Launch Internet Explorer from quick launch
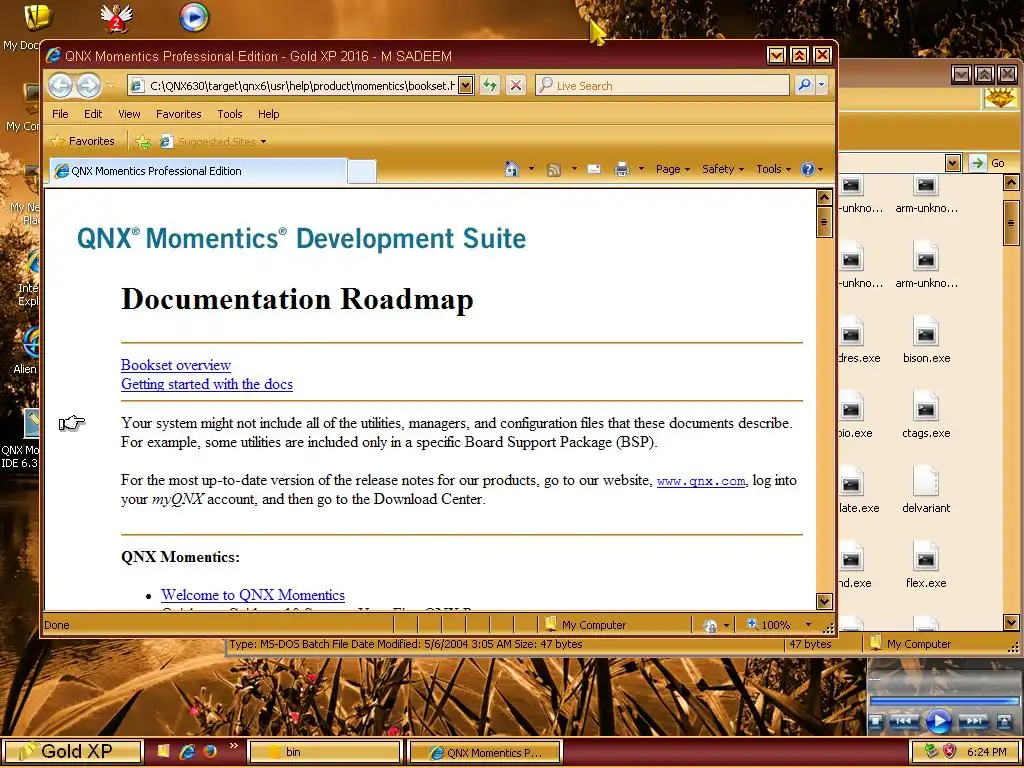Viewport: 1024px width, 768px height. click(x=187, y=752)
